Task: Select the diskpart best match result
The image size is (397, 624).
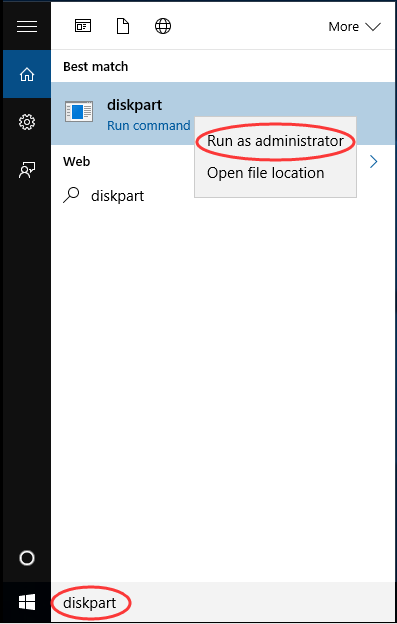Action: (x=223, y=113)
